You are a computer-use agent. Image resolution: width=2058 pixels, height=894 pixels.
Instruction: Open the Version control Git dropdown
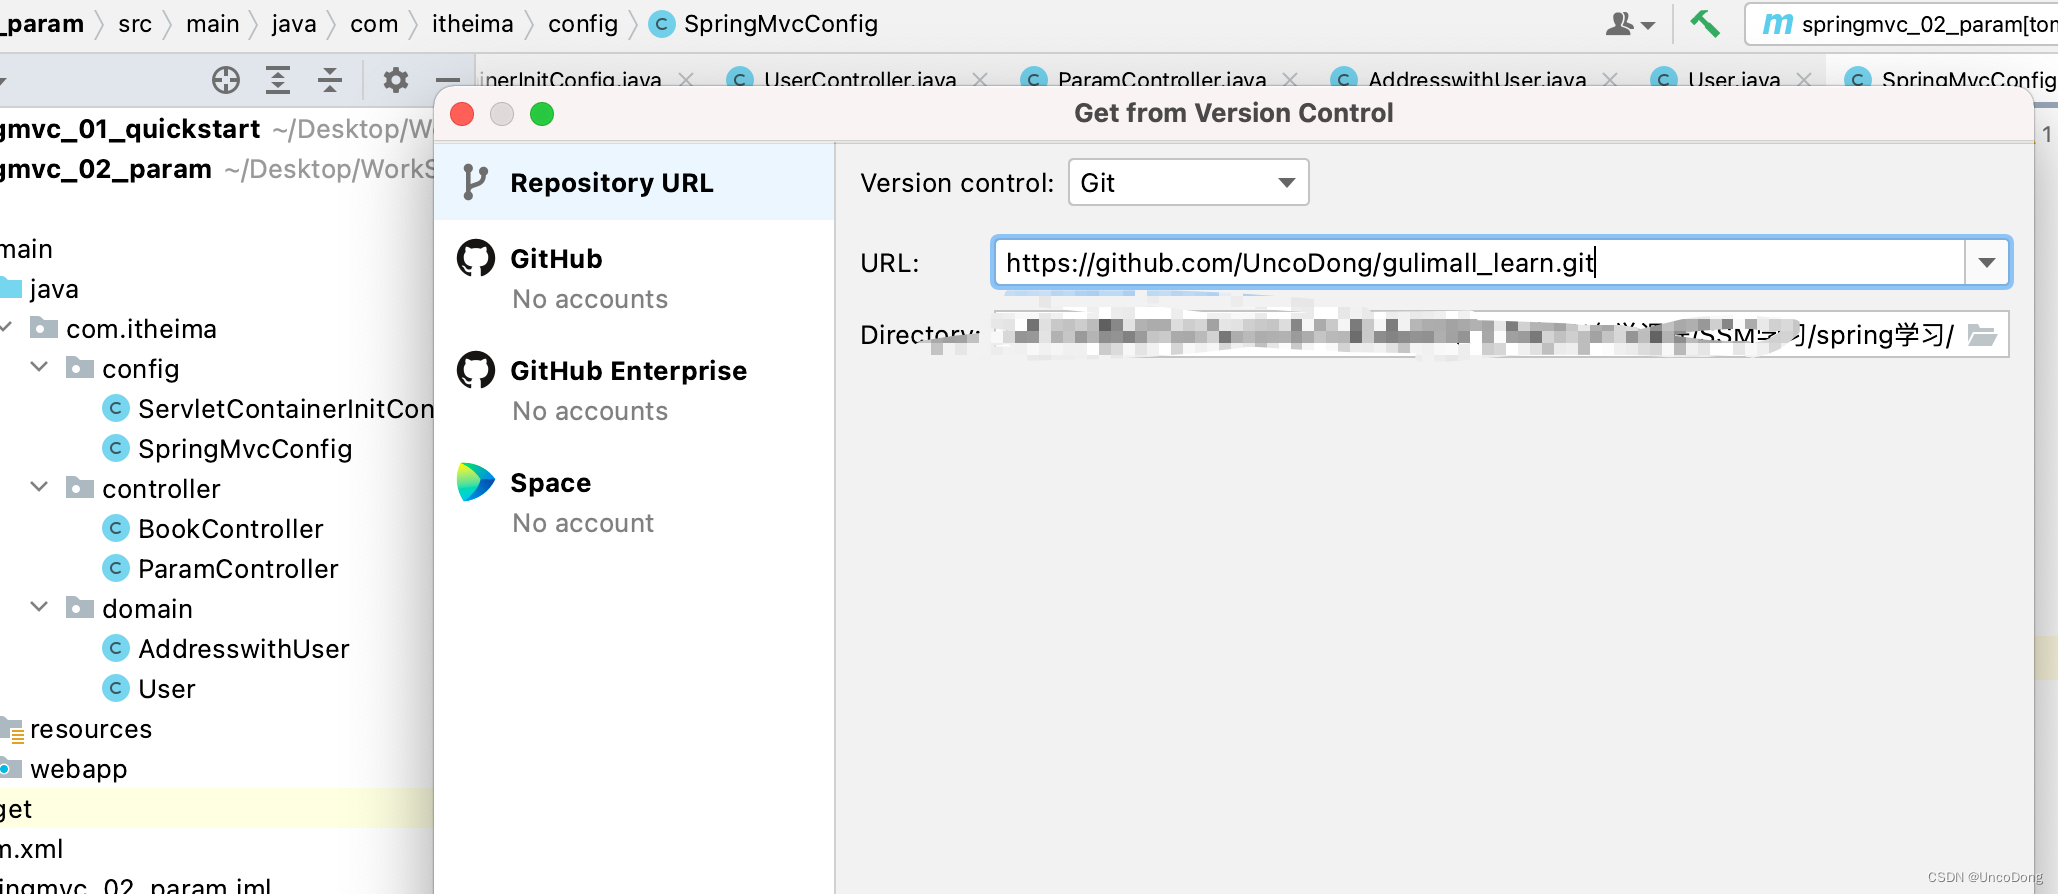point(1188,183)
